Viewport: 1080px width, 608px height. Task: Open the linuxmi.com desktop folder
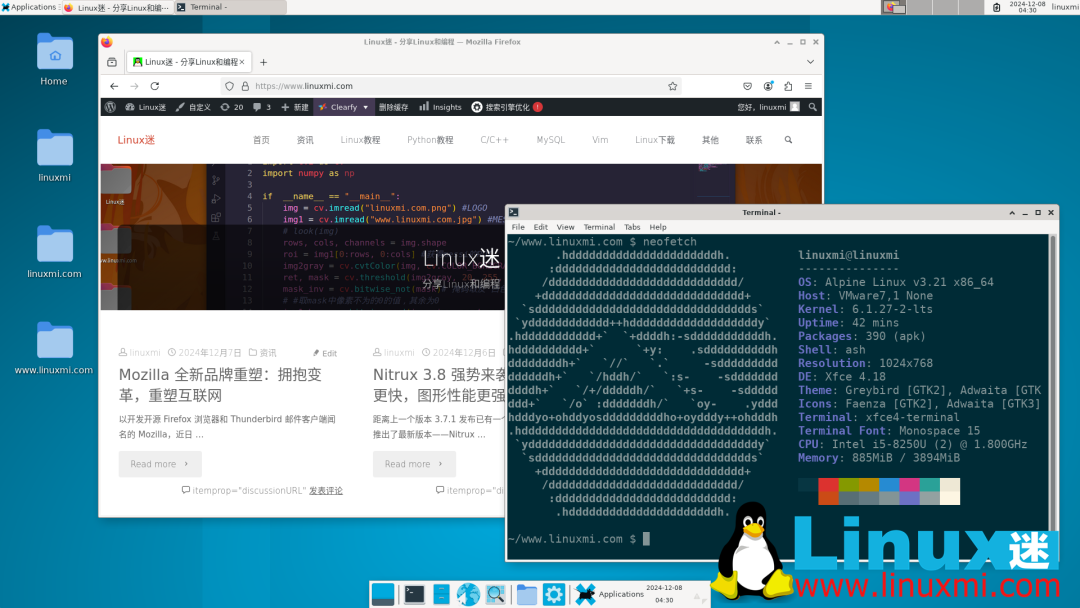click(x=54, y=252)
